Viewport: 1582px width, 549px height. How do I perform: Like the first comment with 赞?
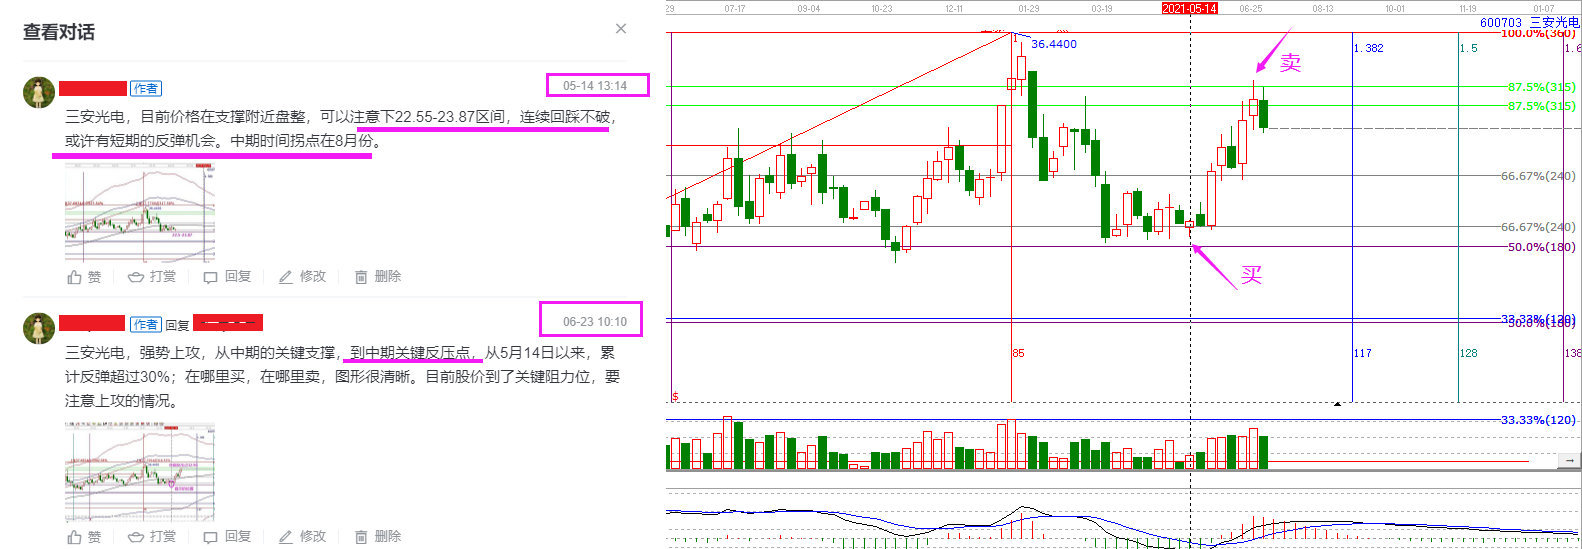pos(84,277)
